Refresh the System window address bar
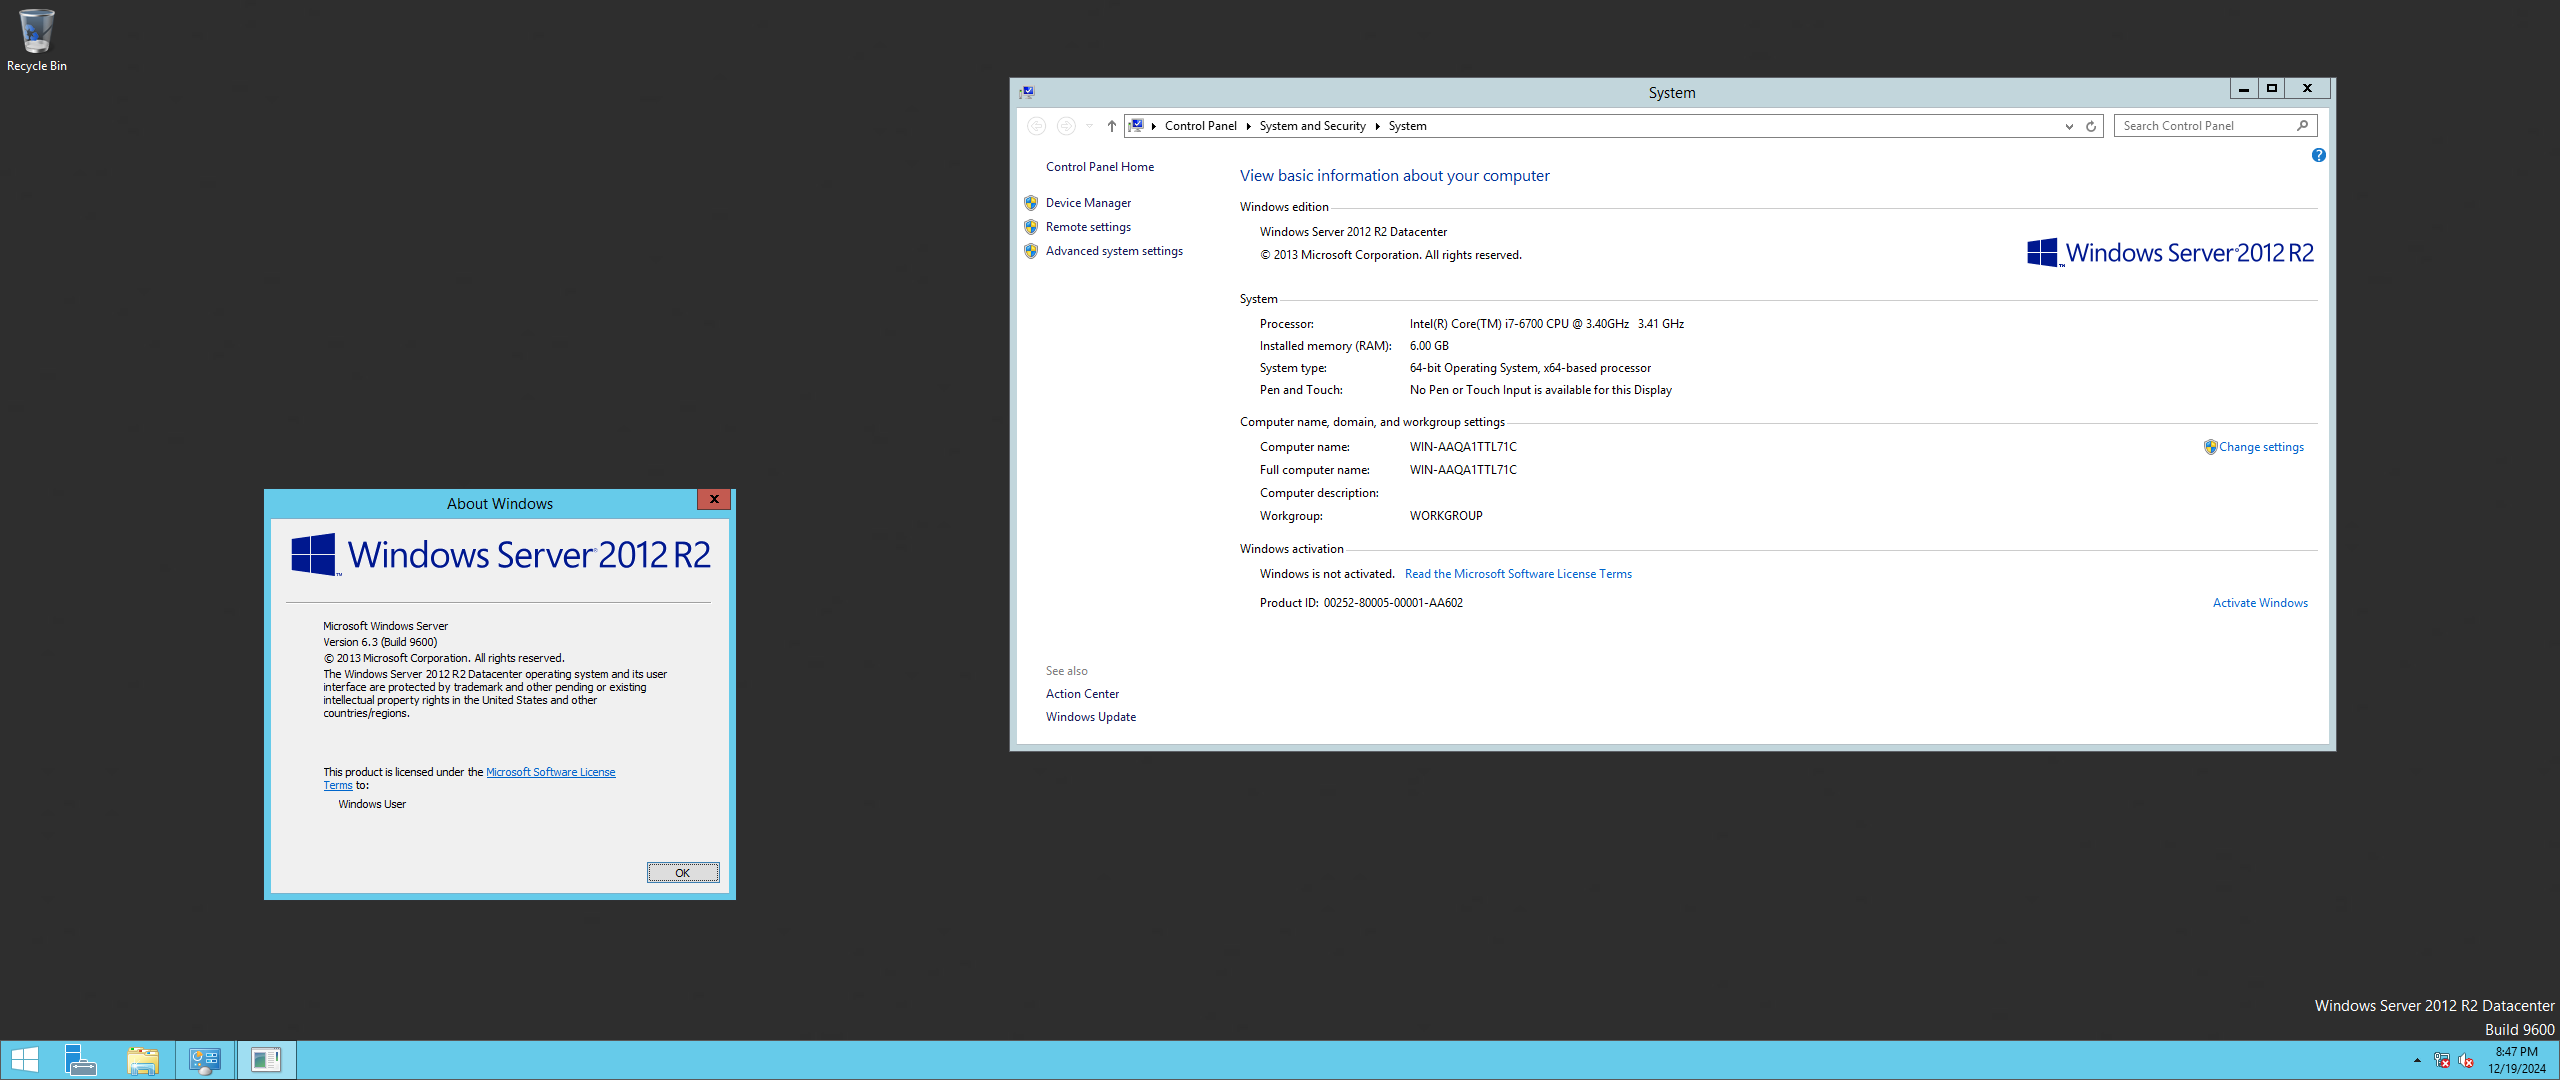The image size is (2560, 1080). (2091, 126)
